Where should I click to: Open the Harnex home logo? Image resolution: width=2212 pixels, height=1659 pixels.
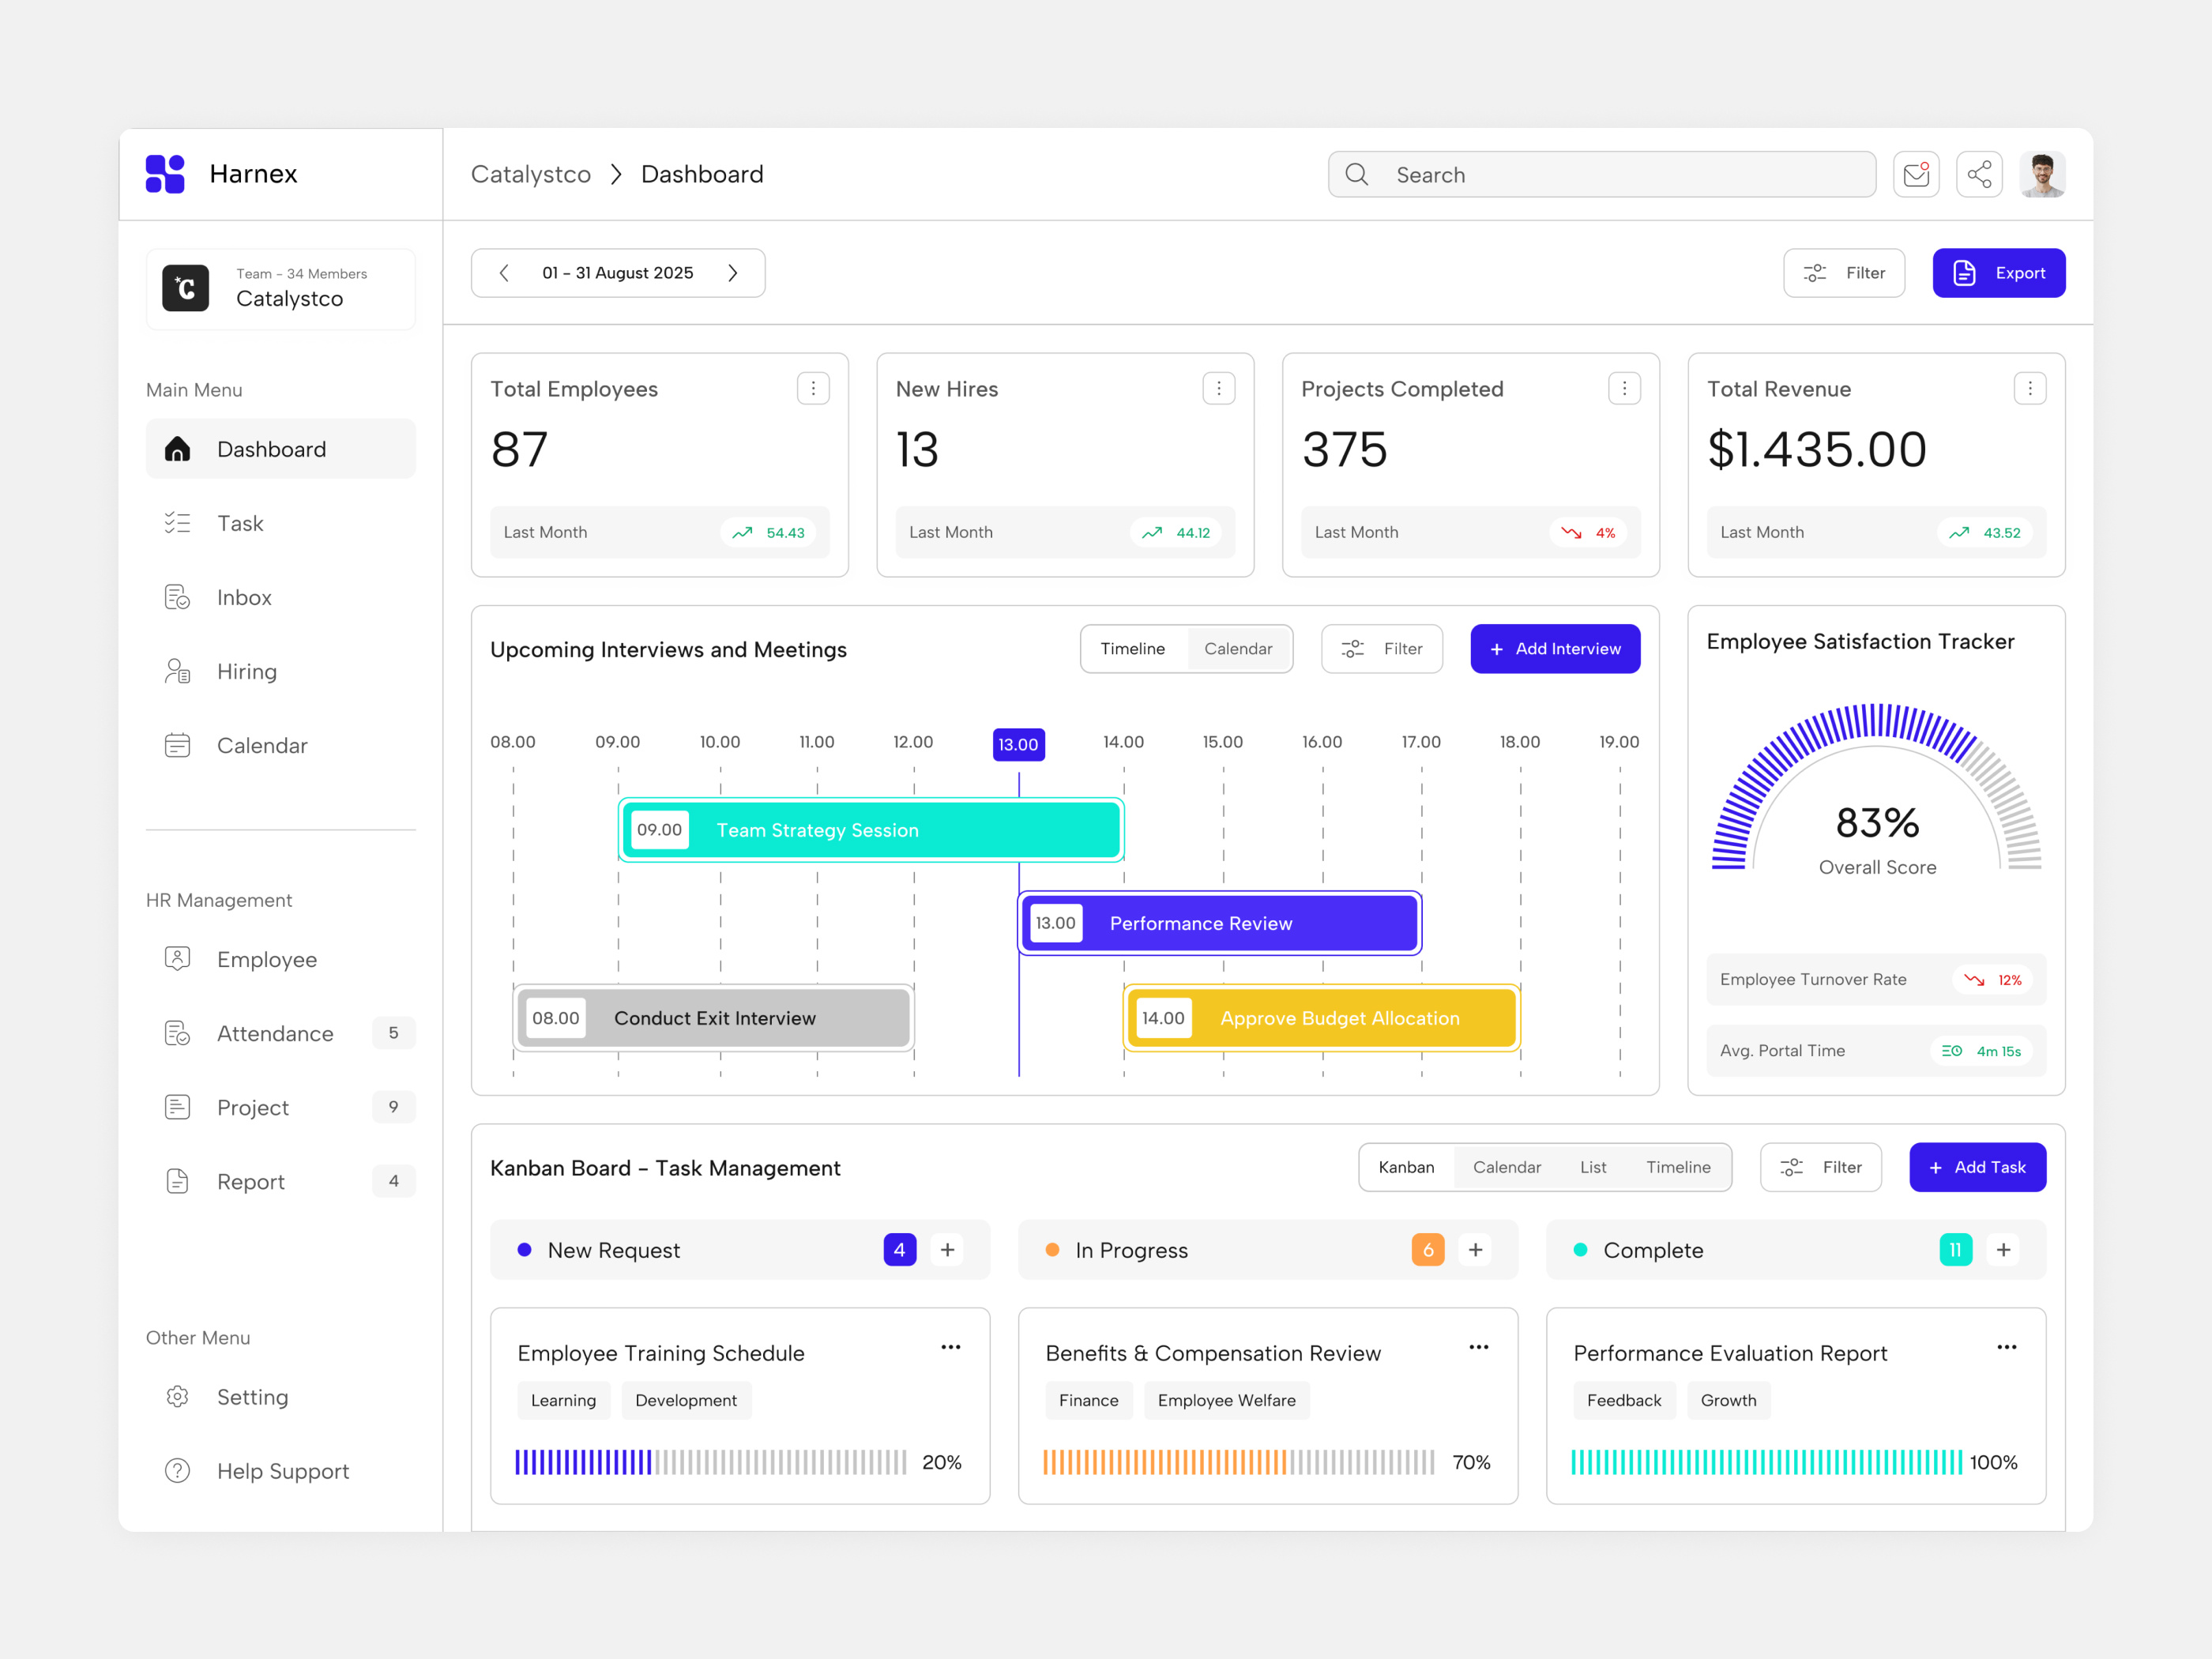165,174
